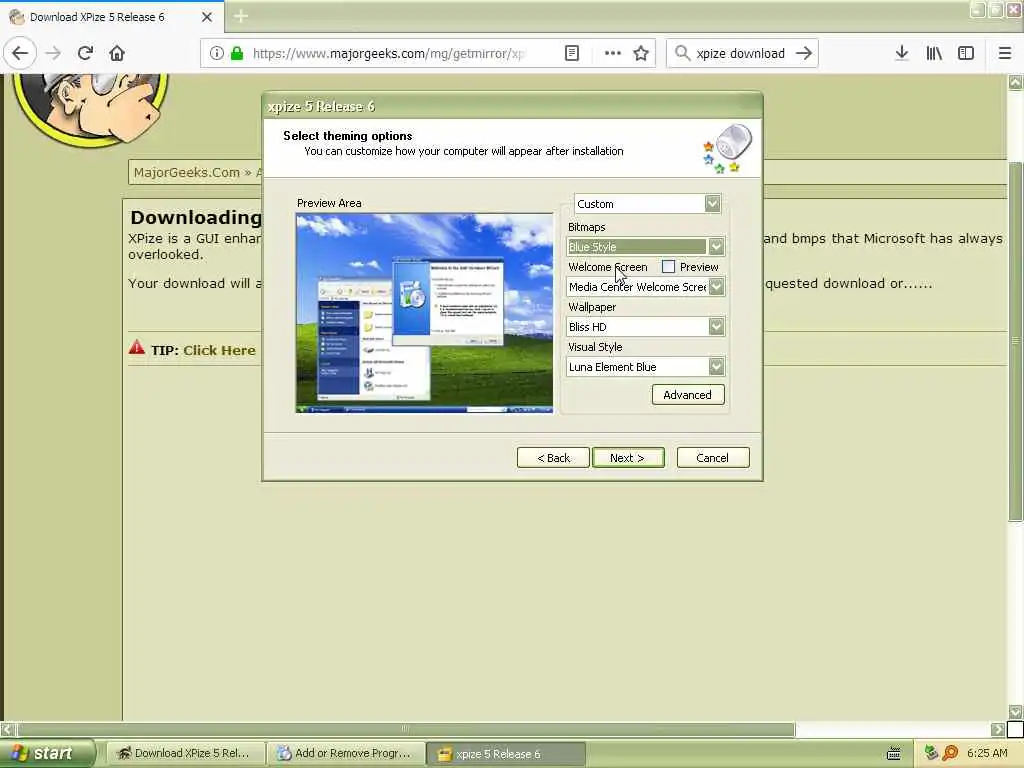Expand the Bitmaps Blue Style dropdown

[716, 246]
